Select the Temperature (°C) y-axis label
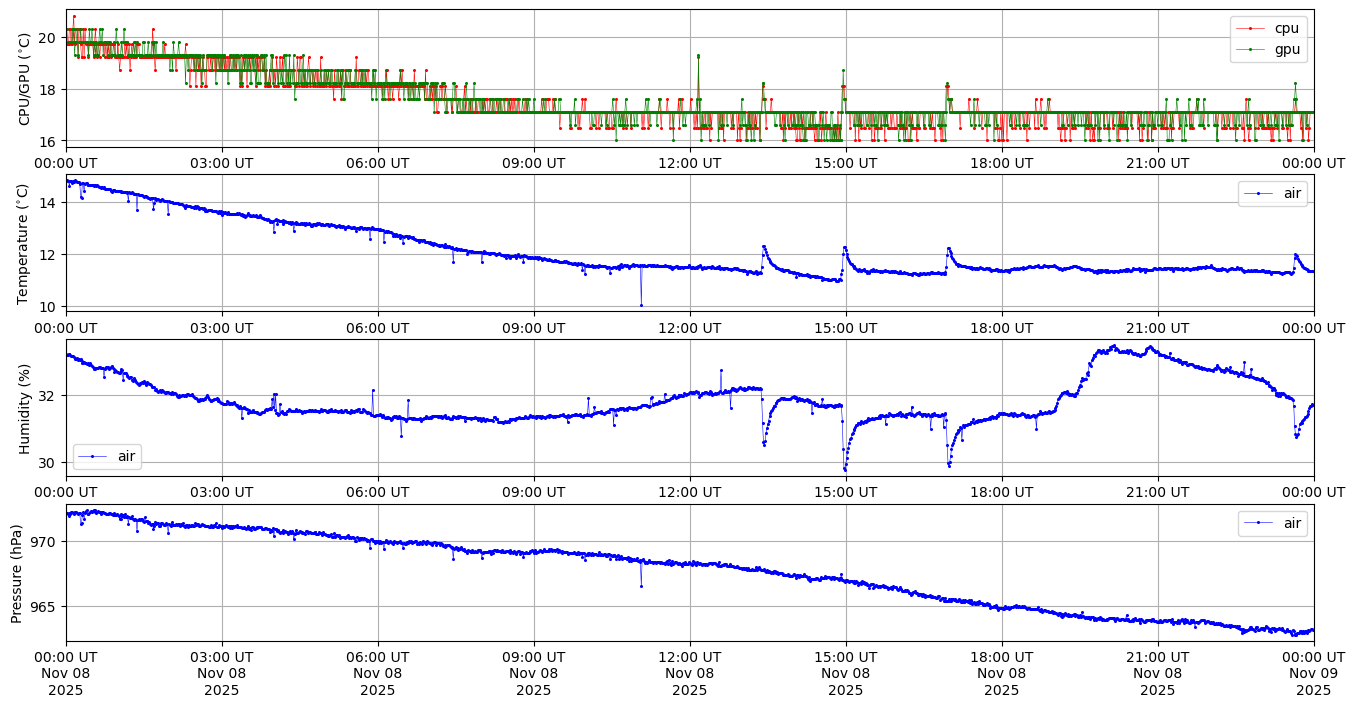The width and height of the screenshot is (1355, 707). 24,243
